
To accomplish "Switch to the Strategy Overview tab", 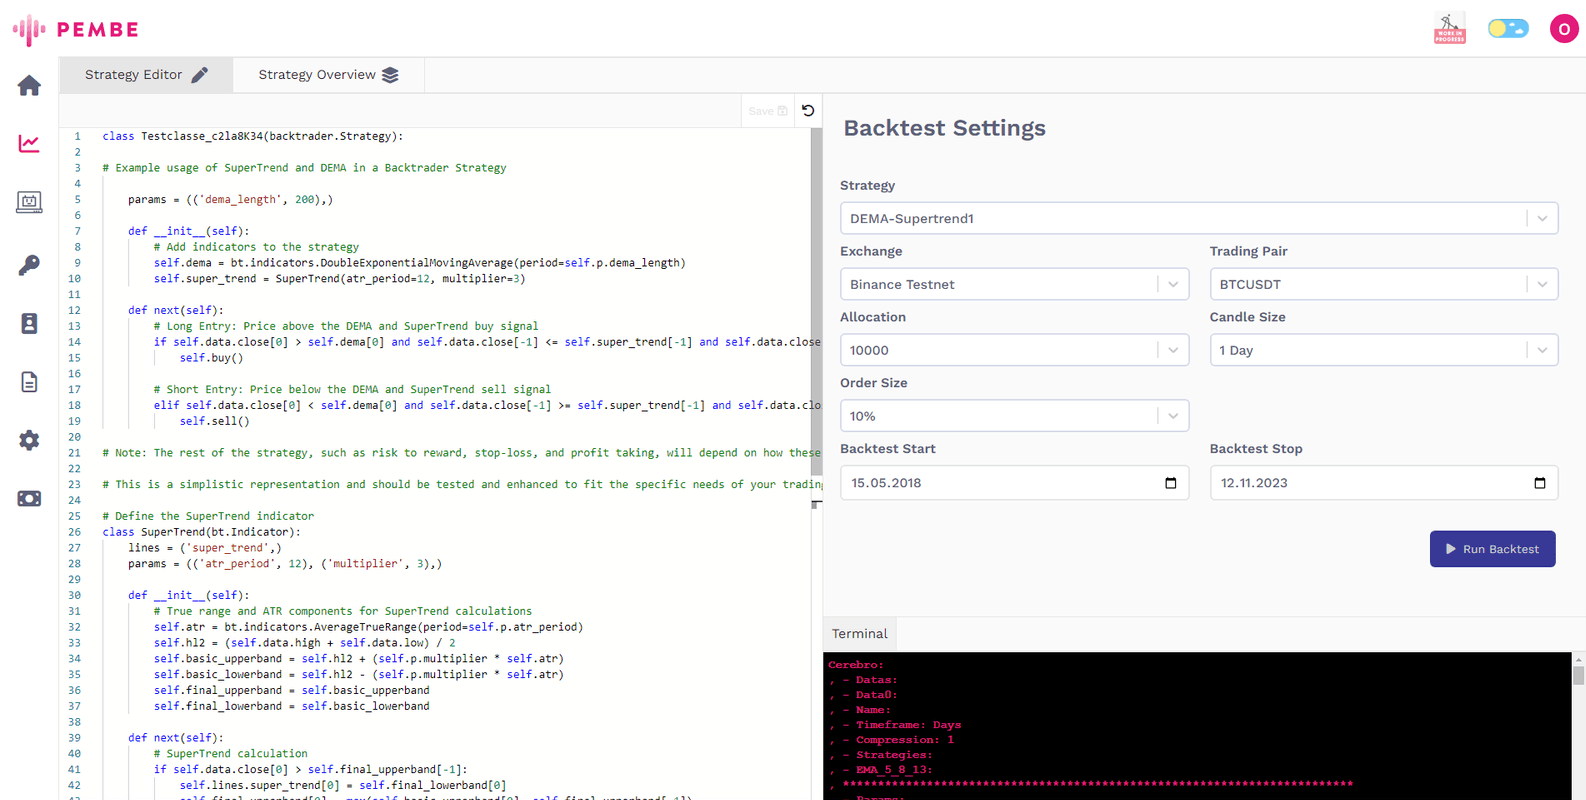I will click(328, 75).
